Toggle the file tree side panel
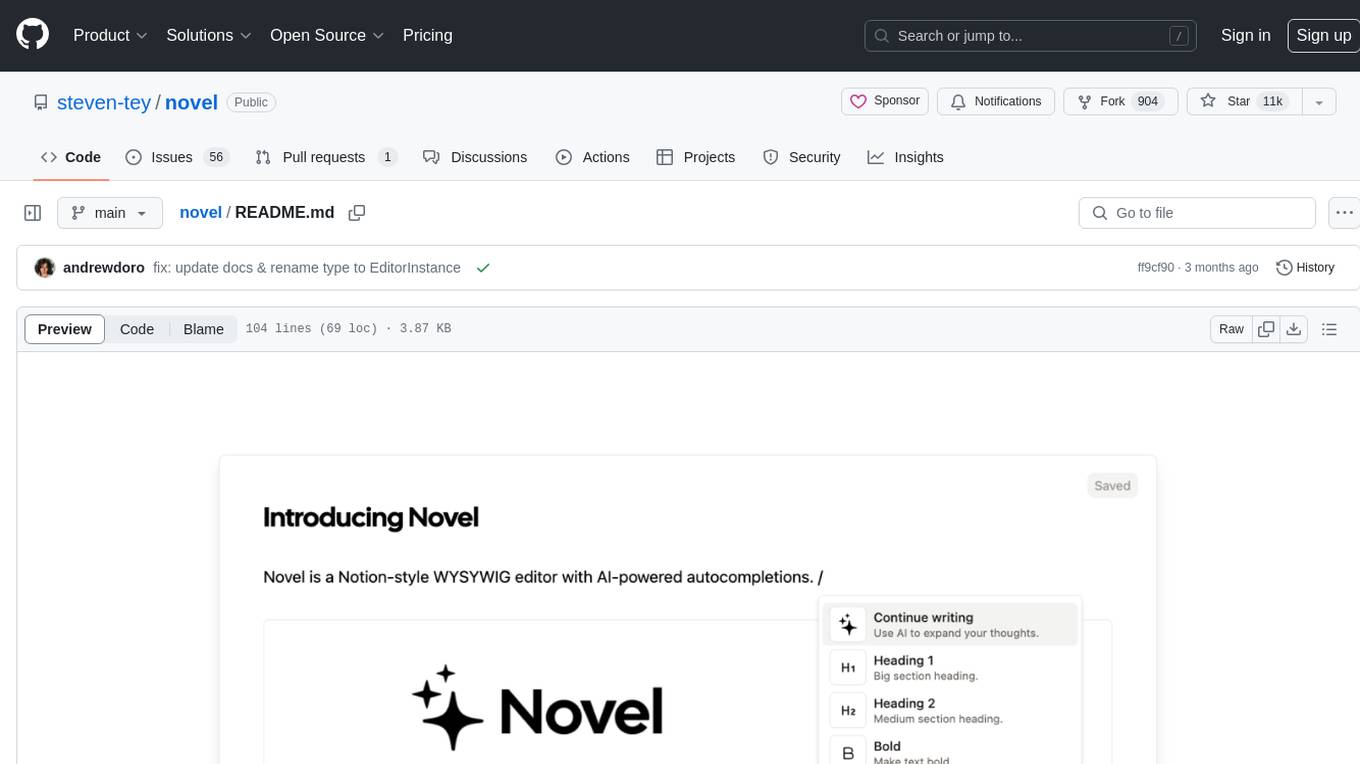 coord(33,213)
